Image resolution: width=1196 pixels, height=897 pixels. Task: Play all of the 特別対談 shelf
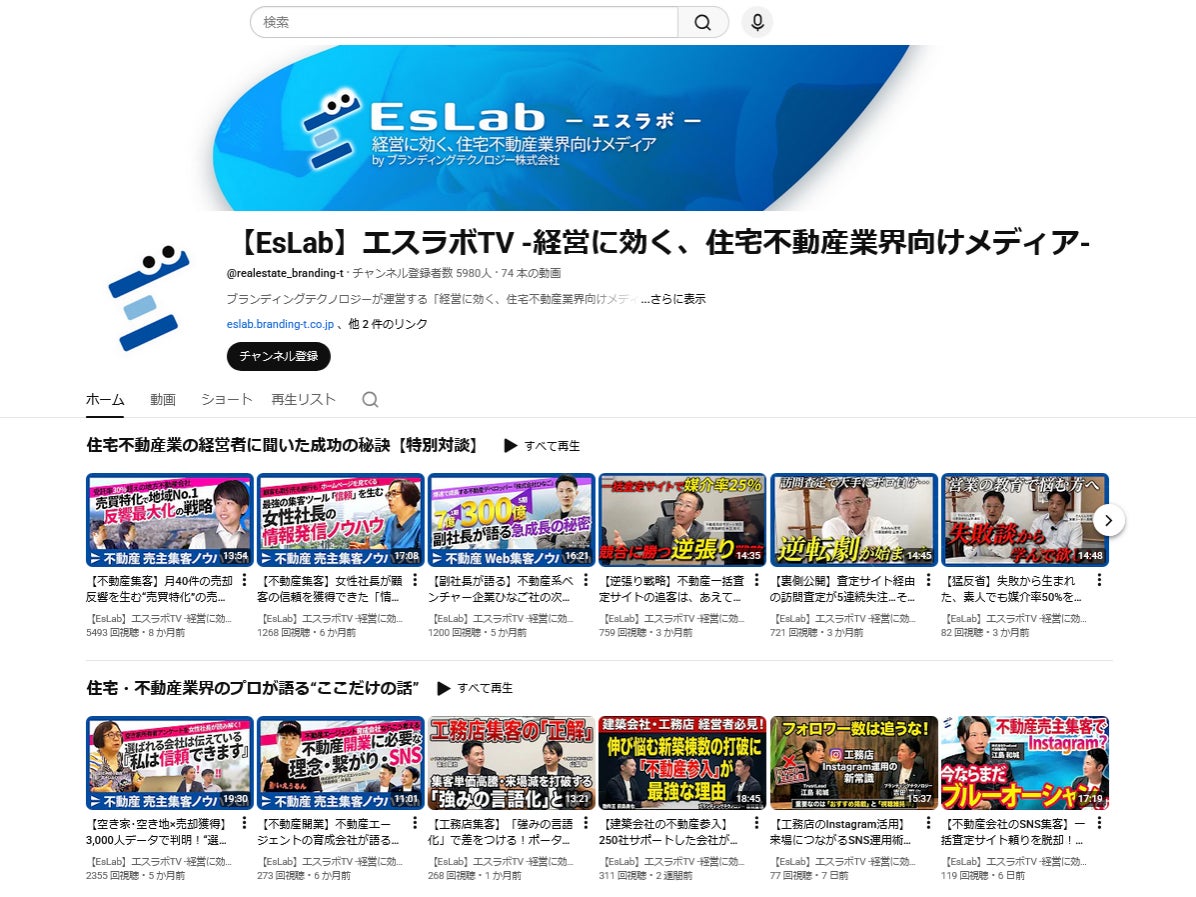coord(542,445)
